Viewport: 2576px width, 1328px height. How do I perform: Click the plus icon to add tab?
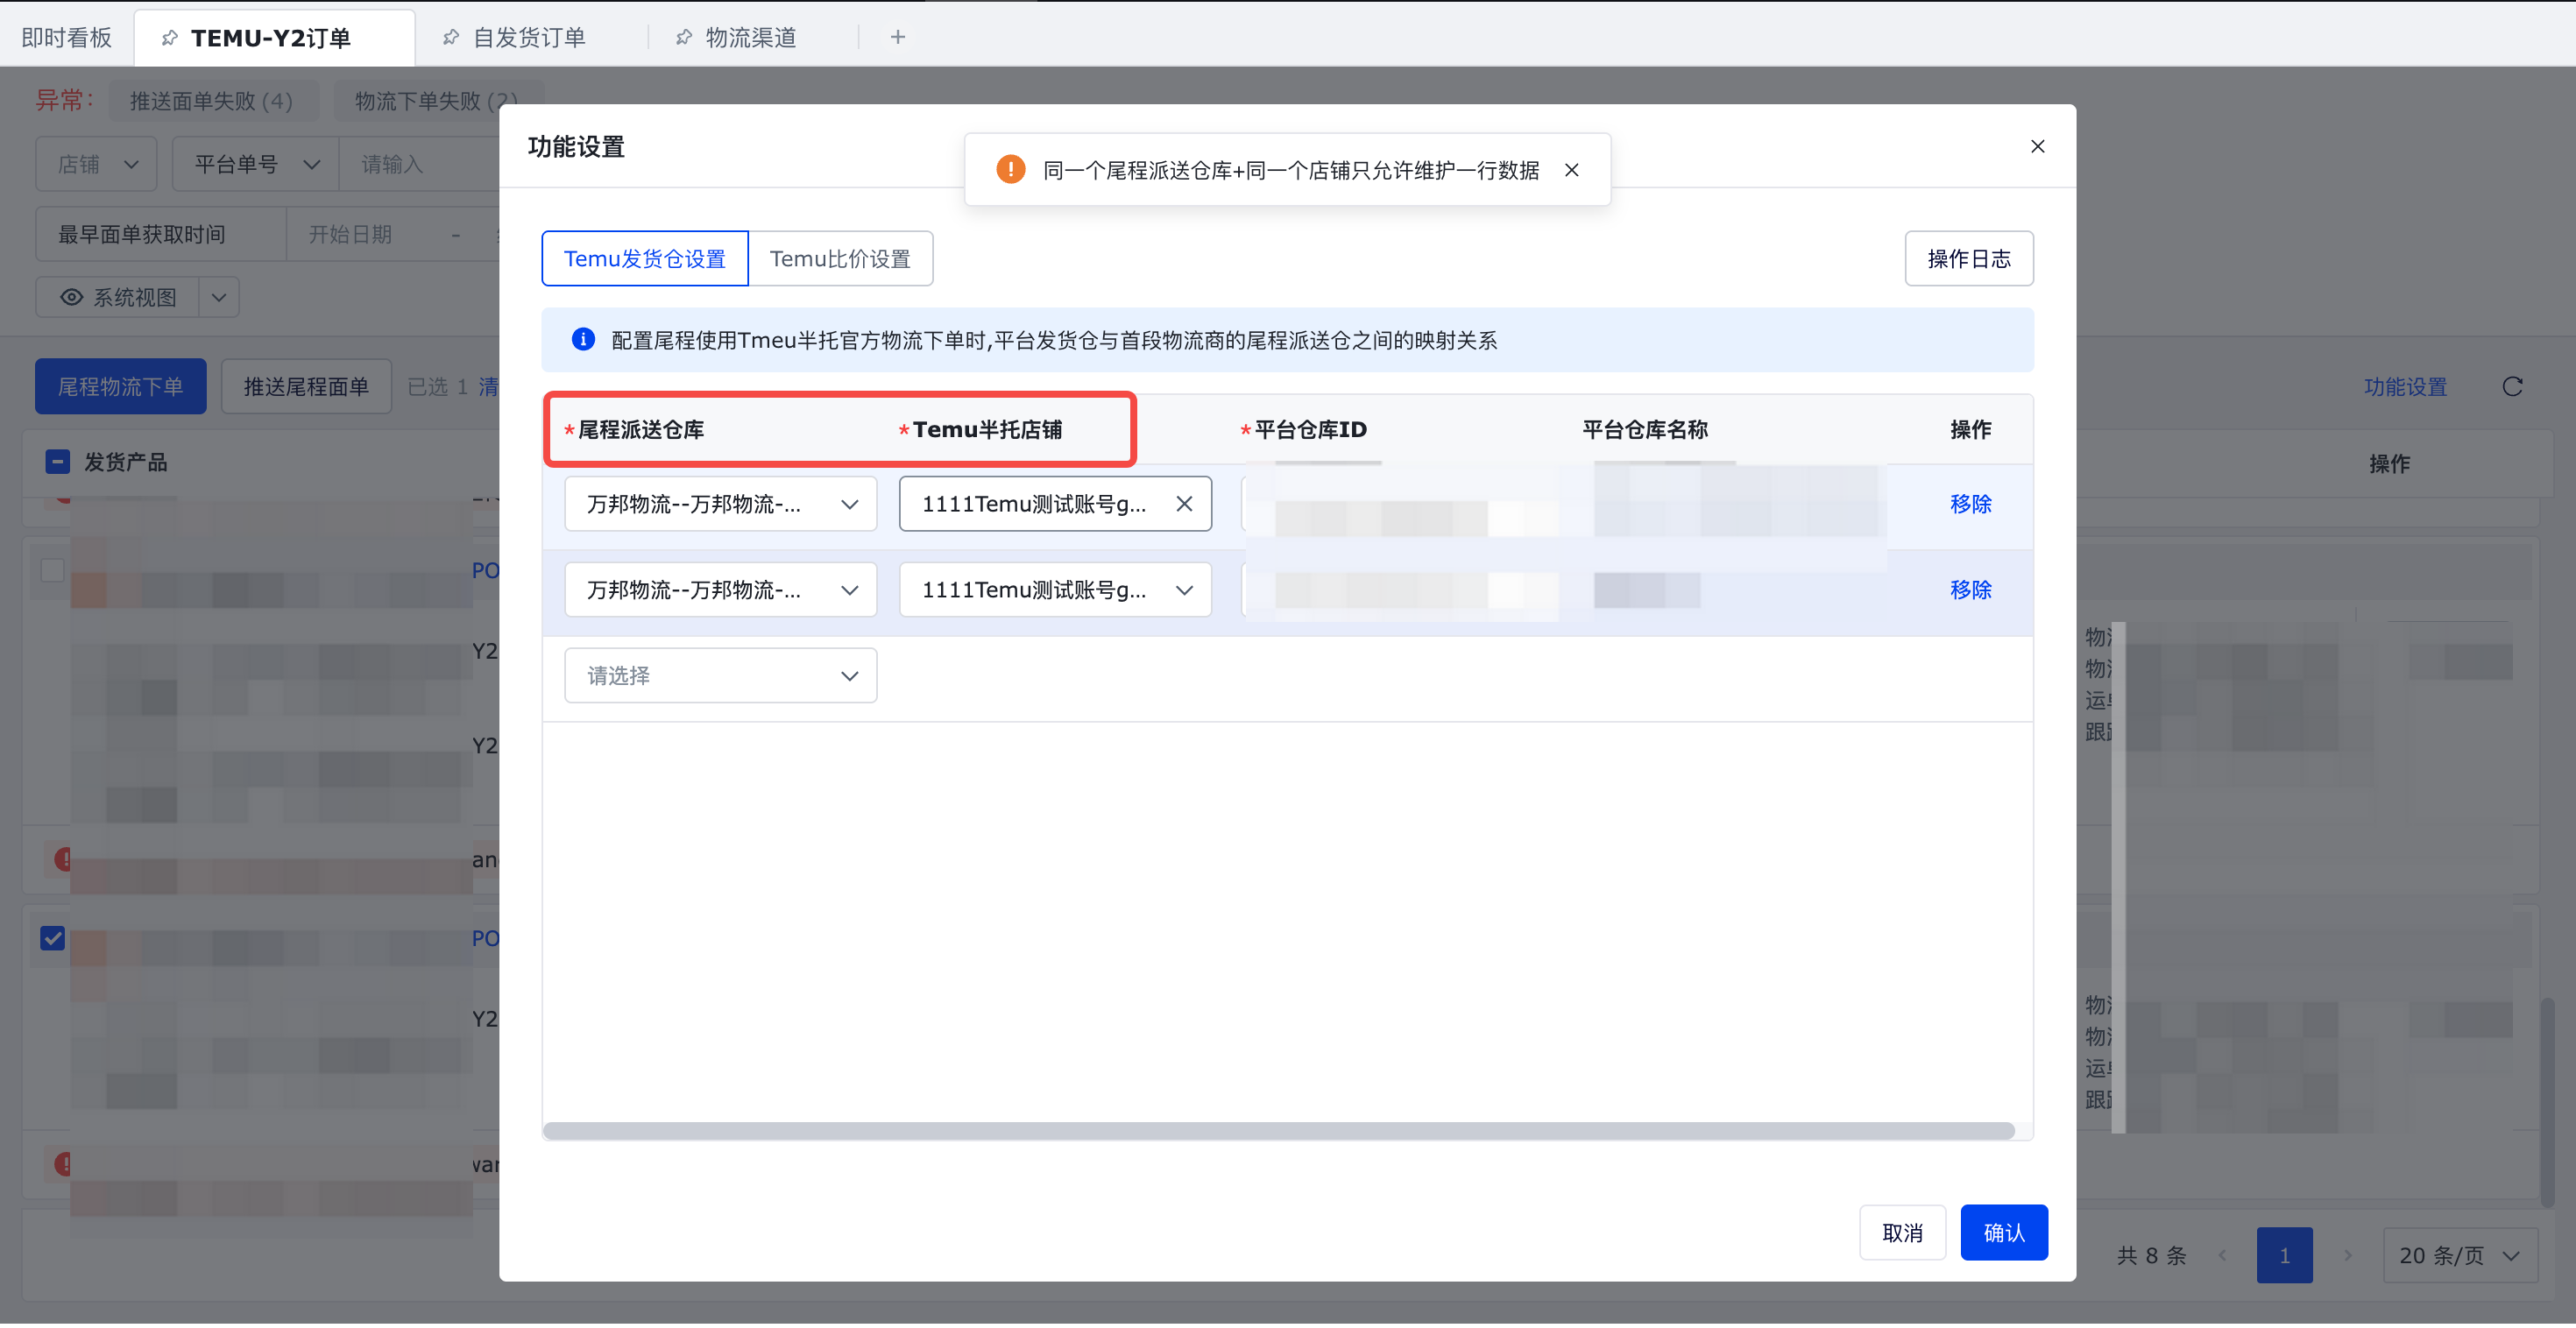point(897,37)
